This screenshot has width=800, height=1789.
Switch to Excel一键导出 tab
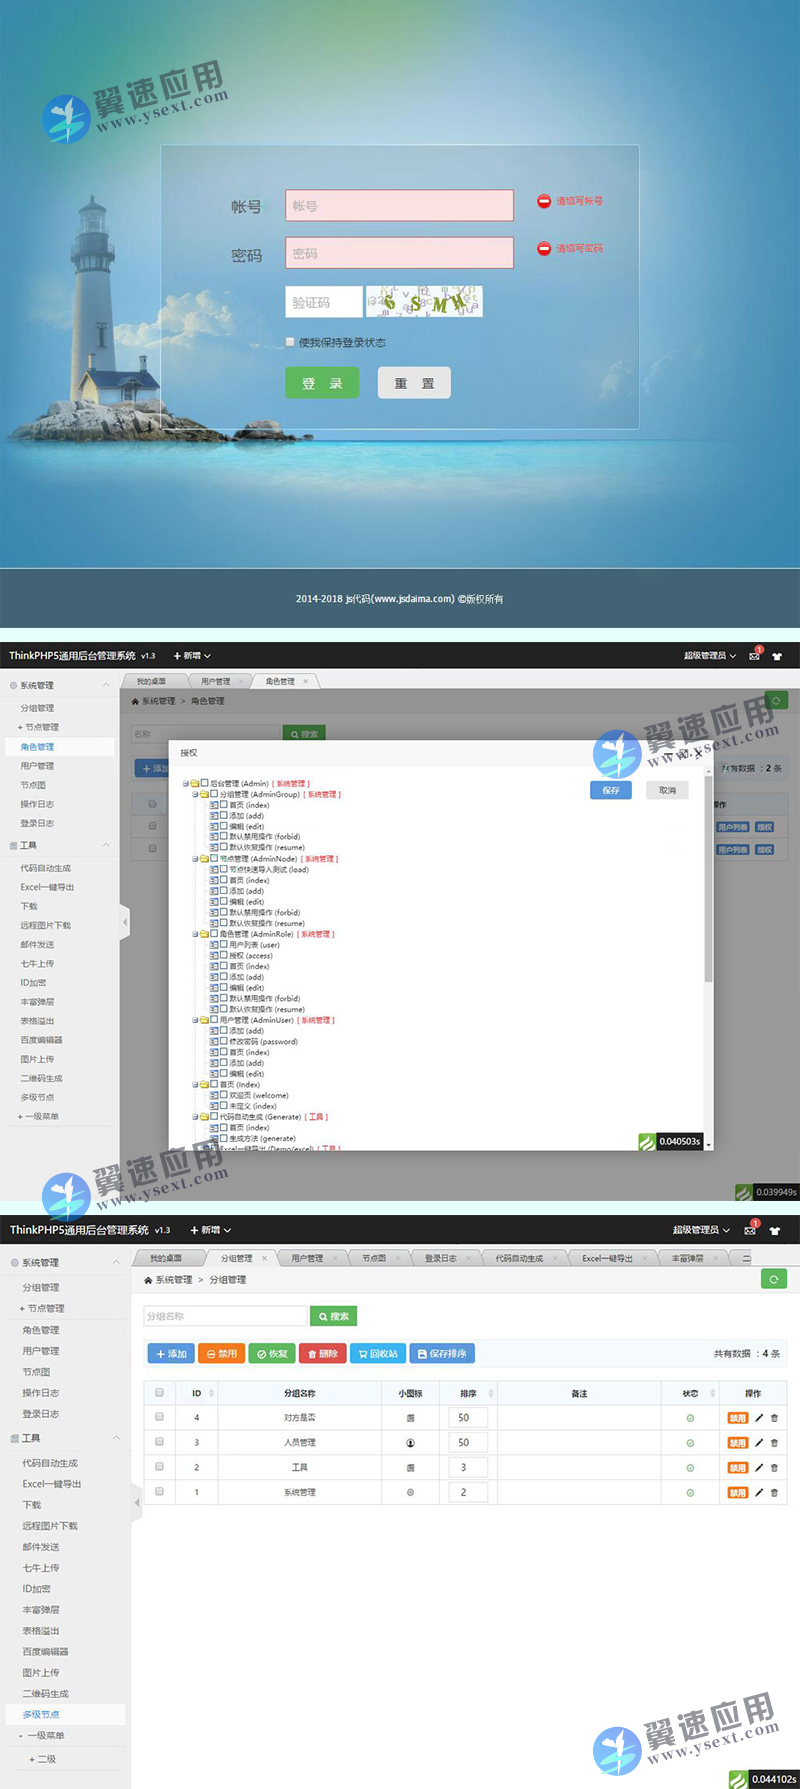tap(607, 1258)
